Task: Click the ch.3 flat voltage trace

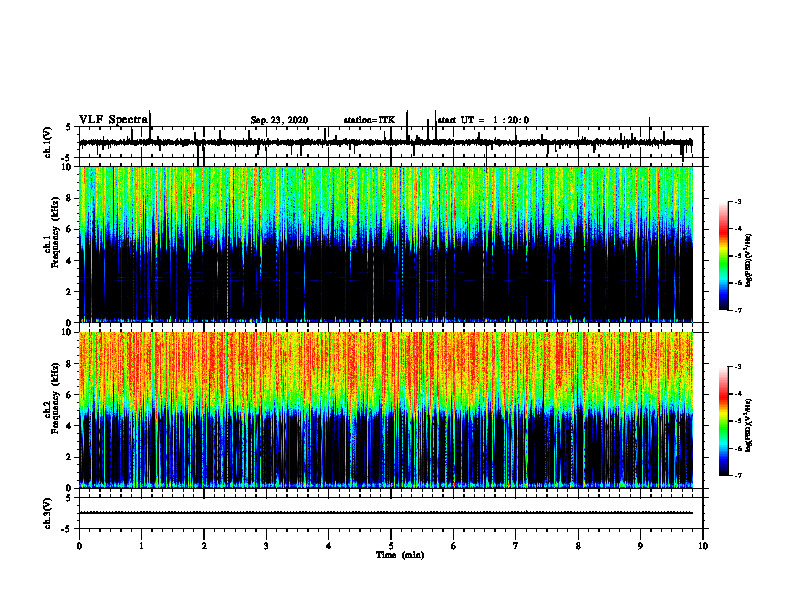Action: (x=386, y=513)
